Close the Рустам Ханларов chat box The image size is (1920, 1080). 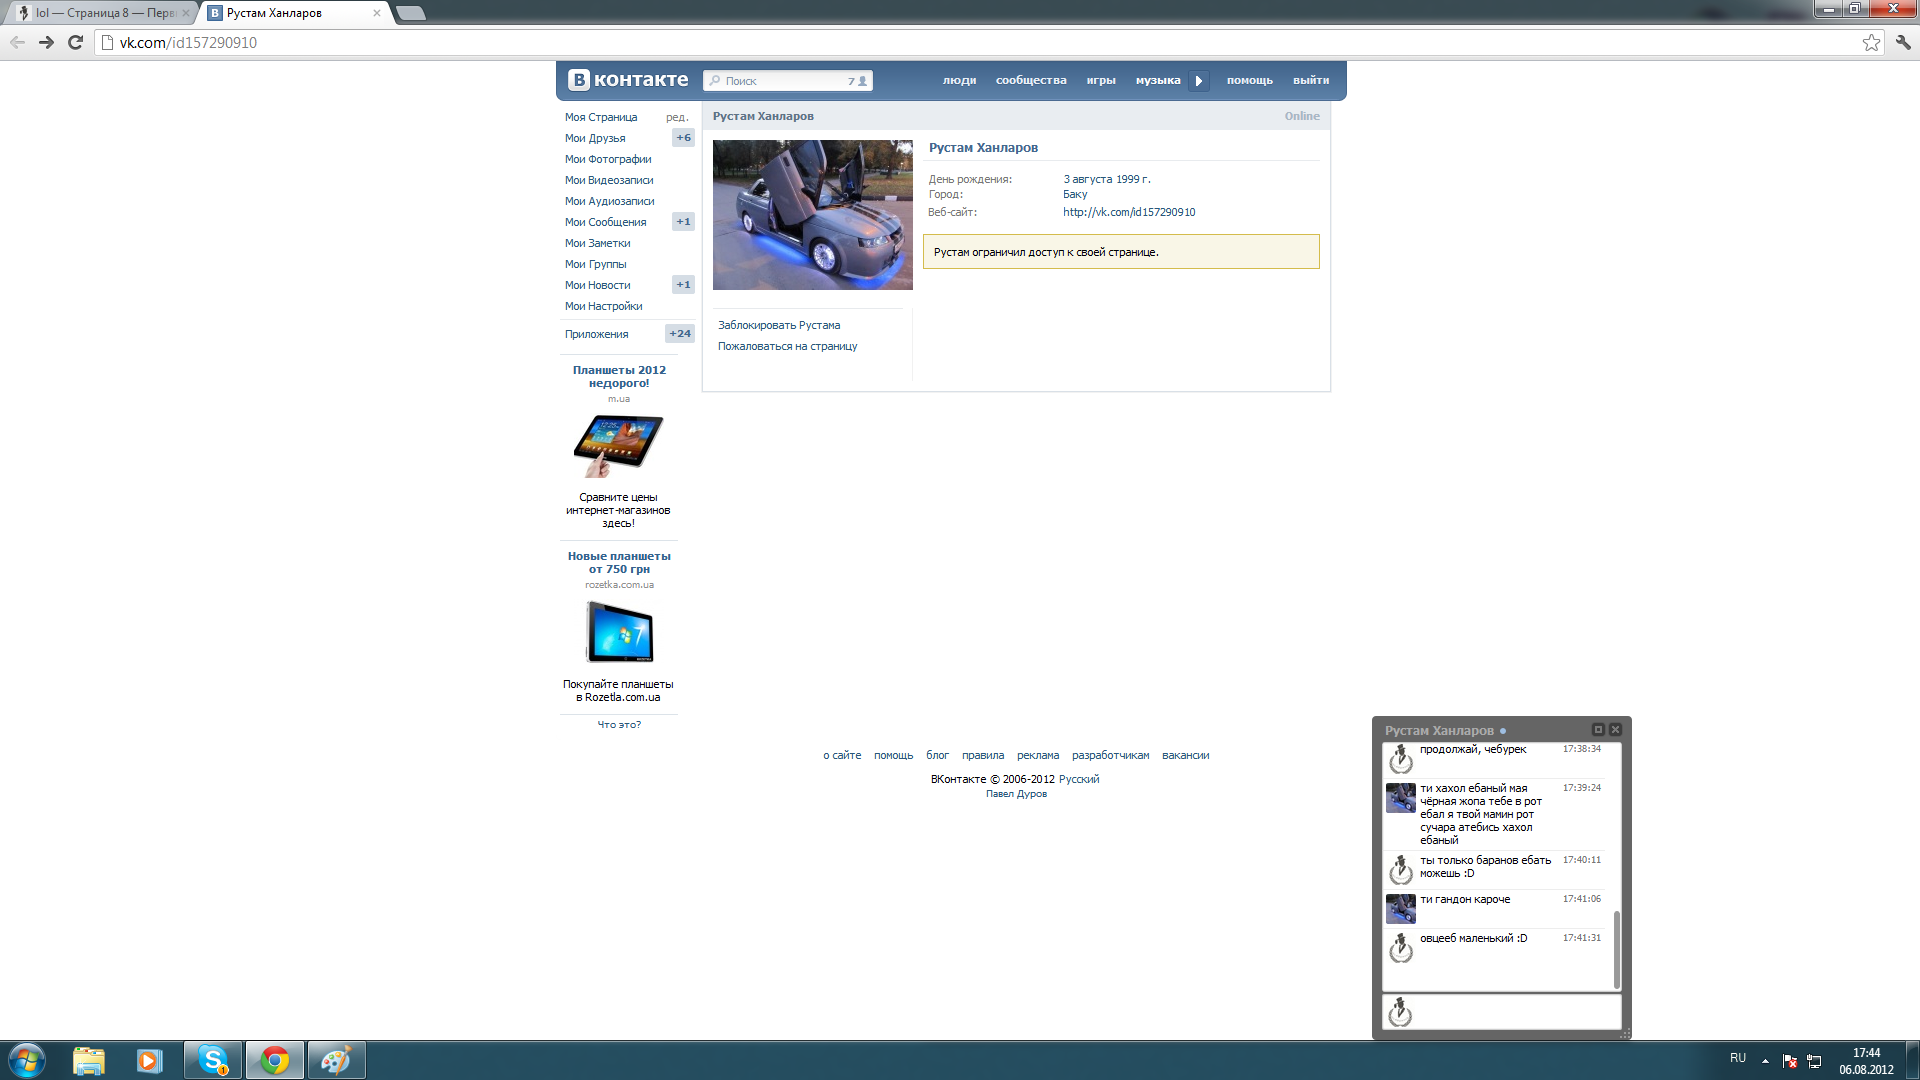click(x=1615, y=730)
